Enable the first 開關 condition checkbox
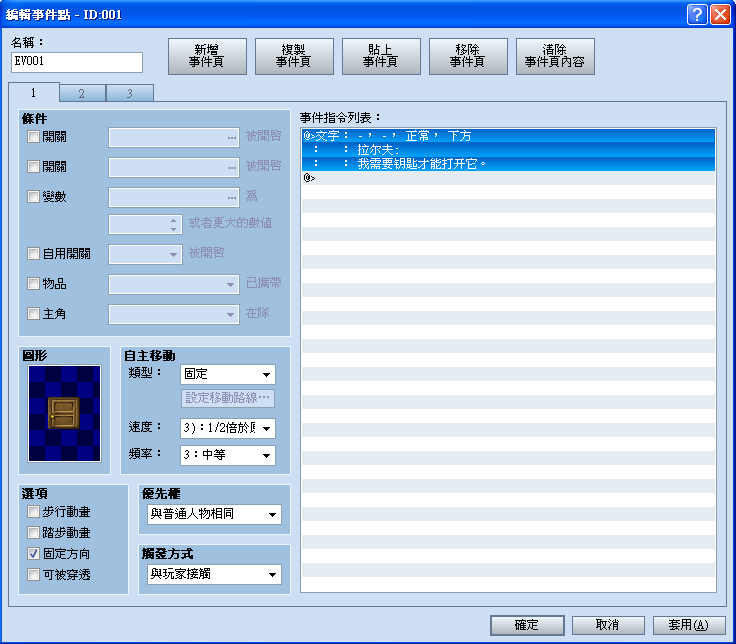The image size is (736, 644). coord(33,137)
